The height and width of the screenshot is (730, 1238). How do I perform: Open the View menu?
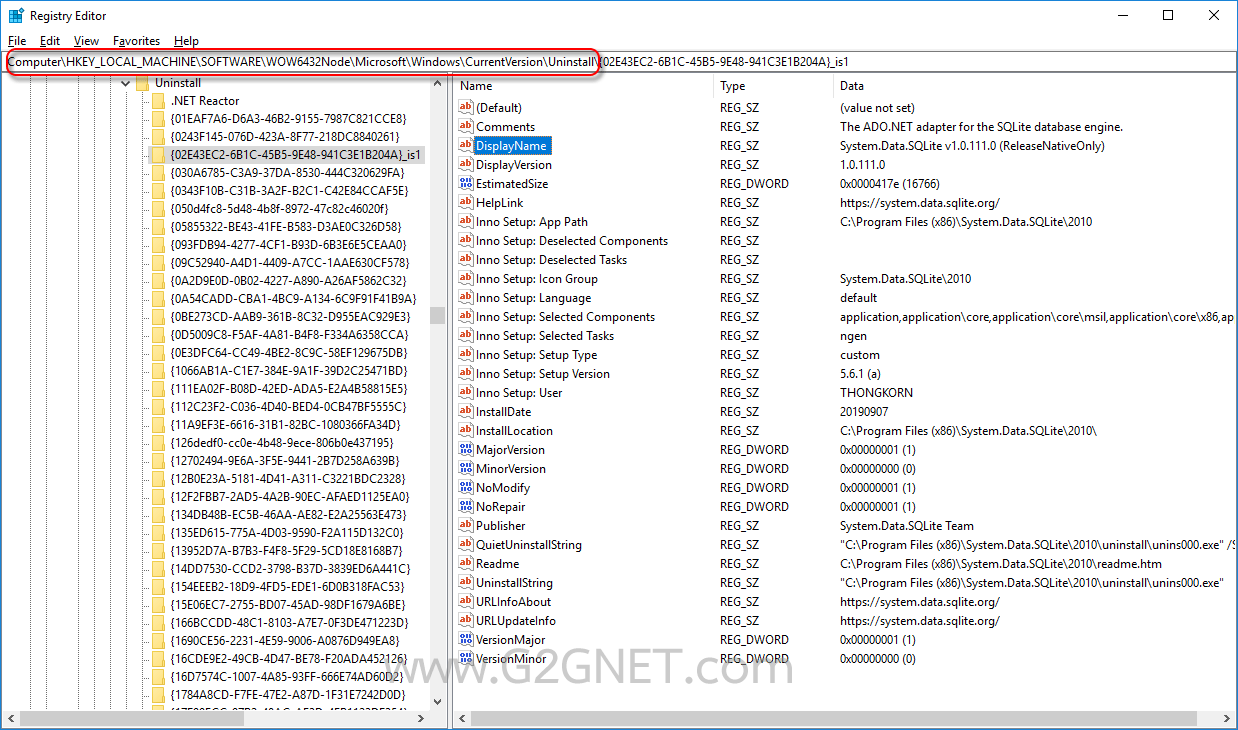point(87,41)
